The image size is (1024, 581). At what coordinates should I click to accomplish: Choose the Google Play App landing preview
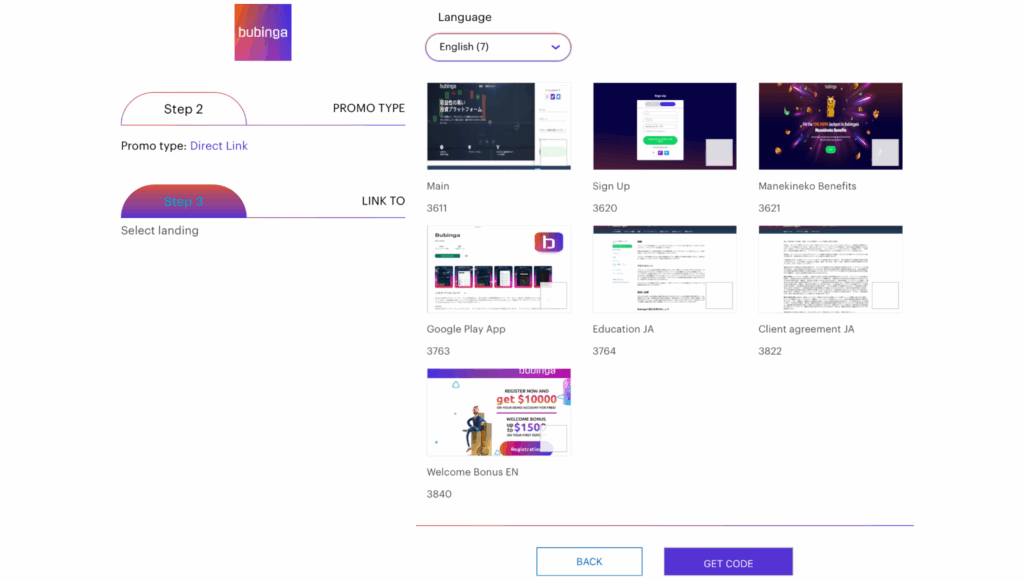click(498, 269)
